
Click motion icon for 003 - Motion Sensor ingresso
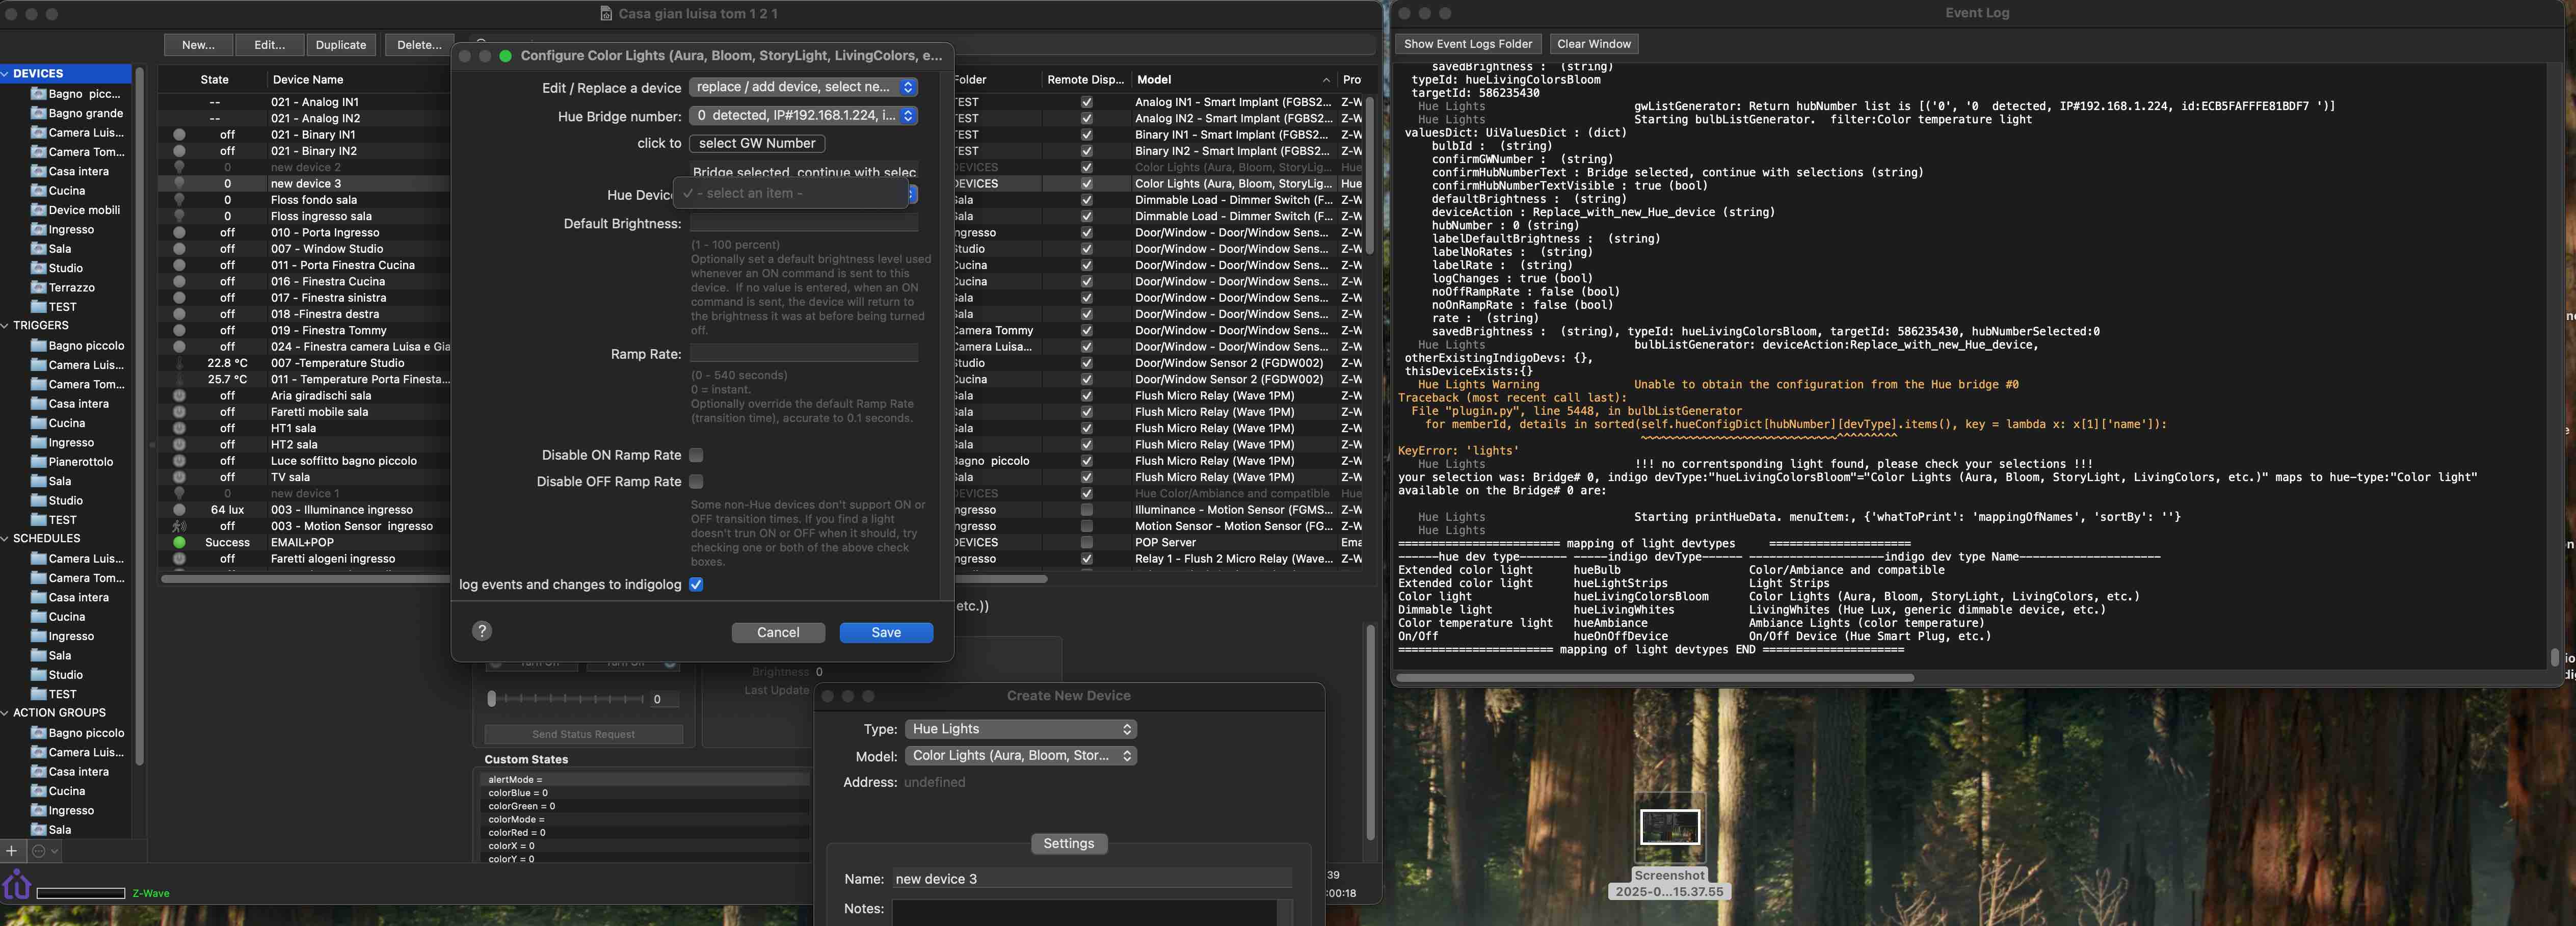tap(179, 526)
